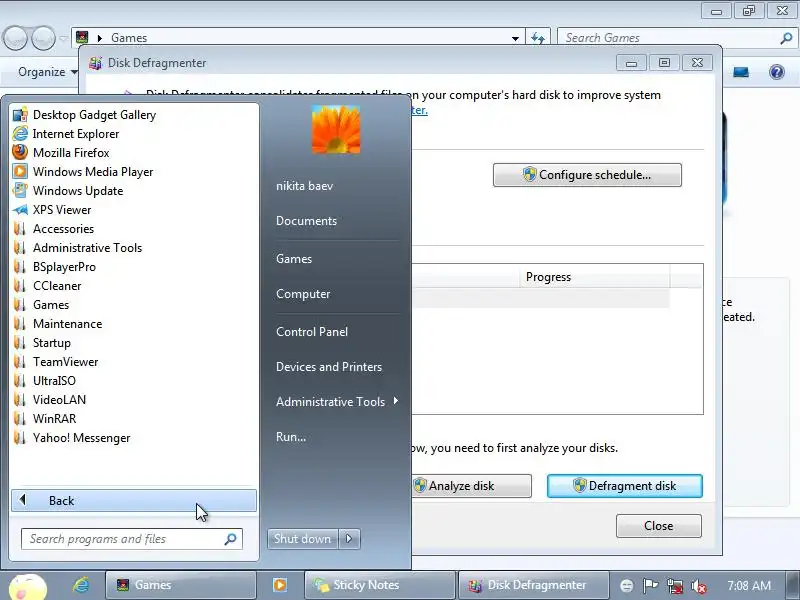
Task: Click the Analyze disk button
Action: [471, 486]
